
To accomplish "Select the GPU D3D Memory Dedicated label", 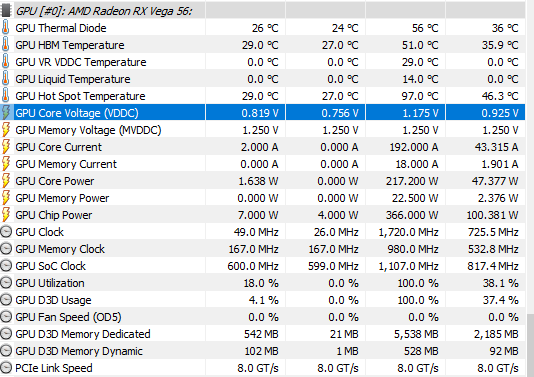I will pos(83,334).
